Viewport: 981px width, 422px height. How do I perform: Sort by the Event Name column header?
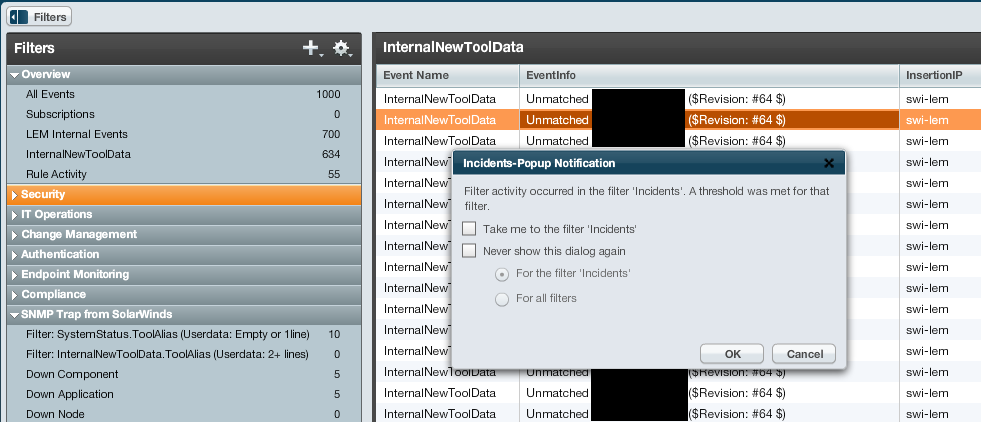(x=447, y=76)
